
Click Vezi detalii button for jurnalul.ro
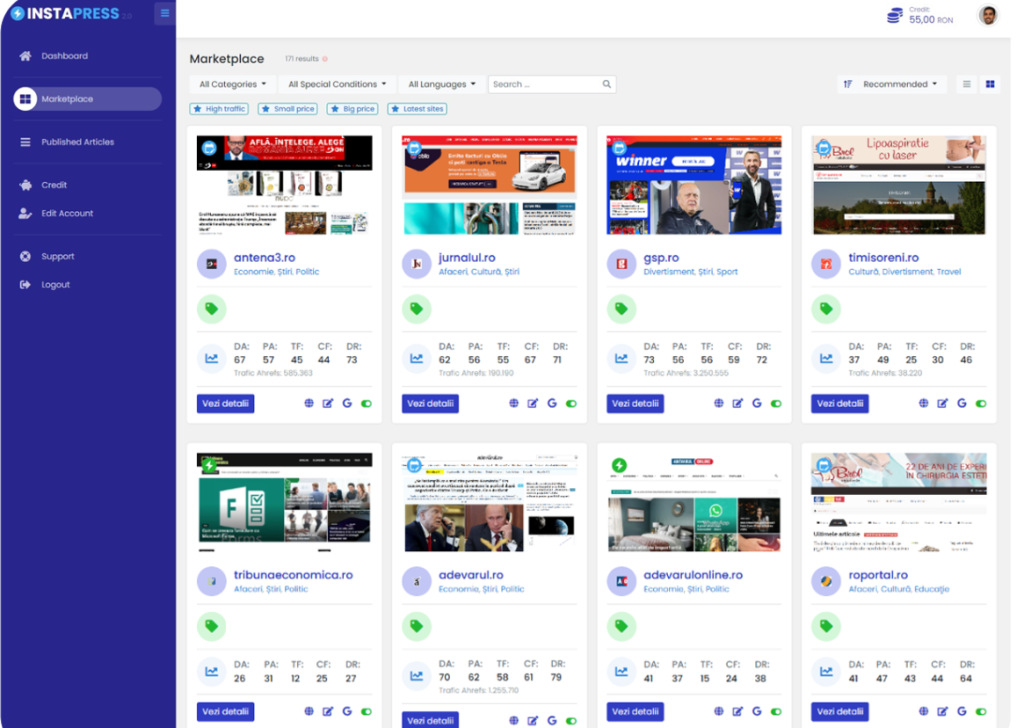point(430,404)
